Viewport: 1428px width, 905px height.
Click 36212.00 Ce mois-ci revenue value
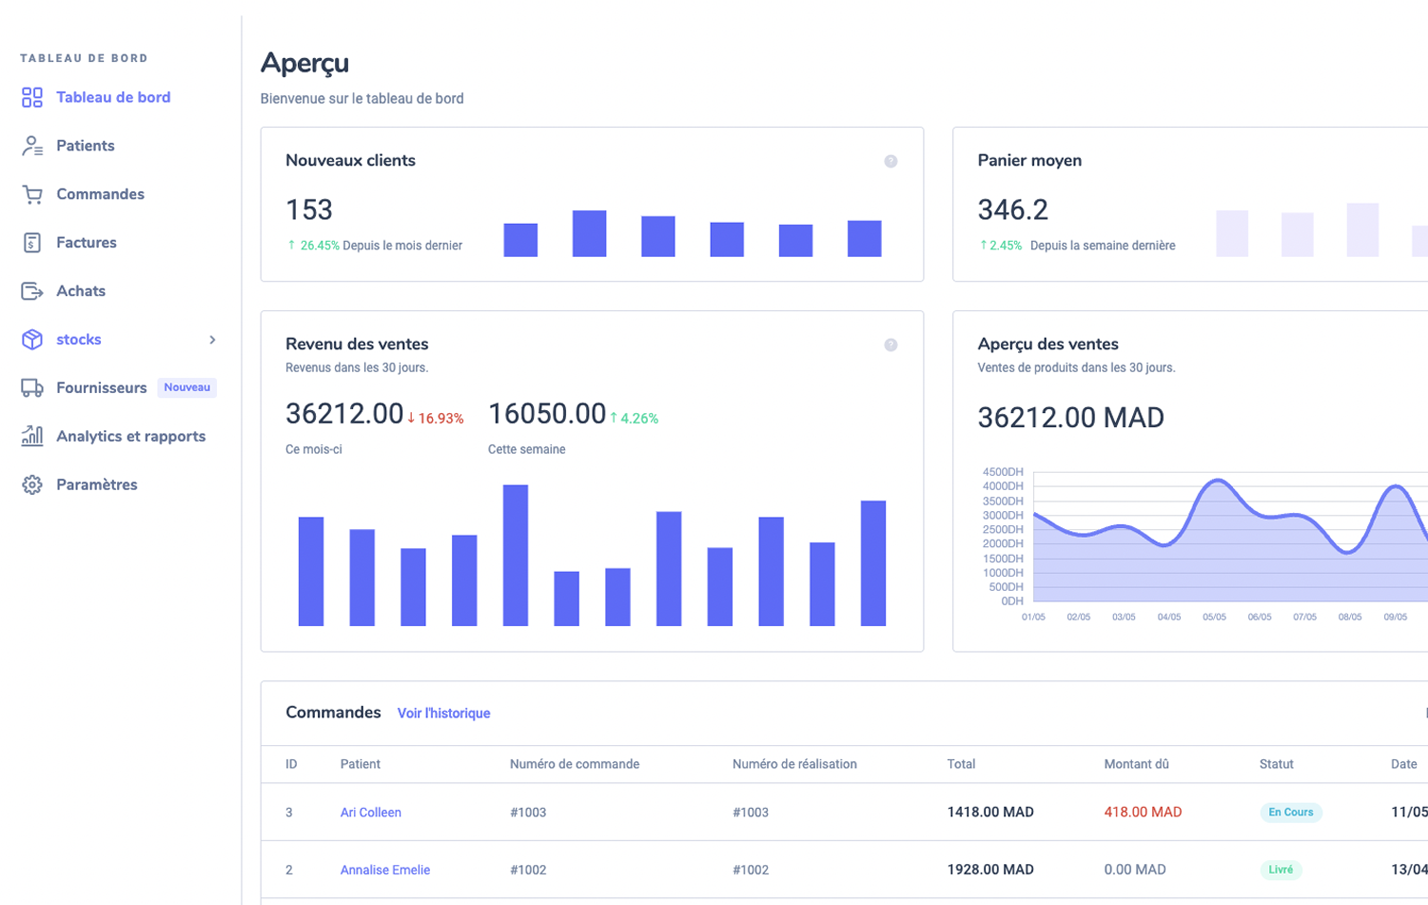pyautogui.click(x=344, y=413)
